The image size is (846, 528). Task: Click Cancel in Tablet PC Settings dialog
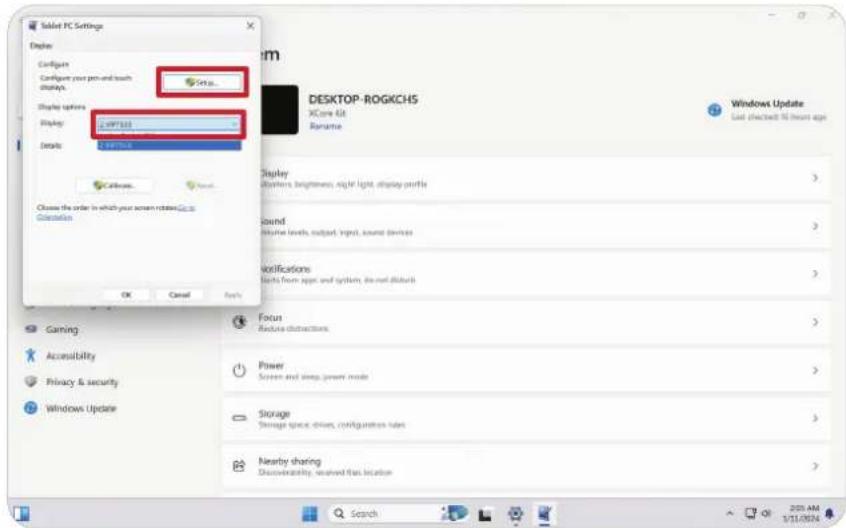click(179, 295)
